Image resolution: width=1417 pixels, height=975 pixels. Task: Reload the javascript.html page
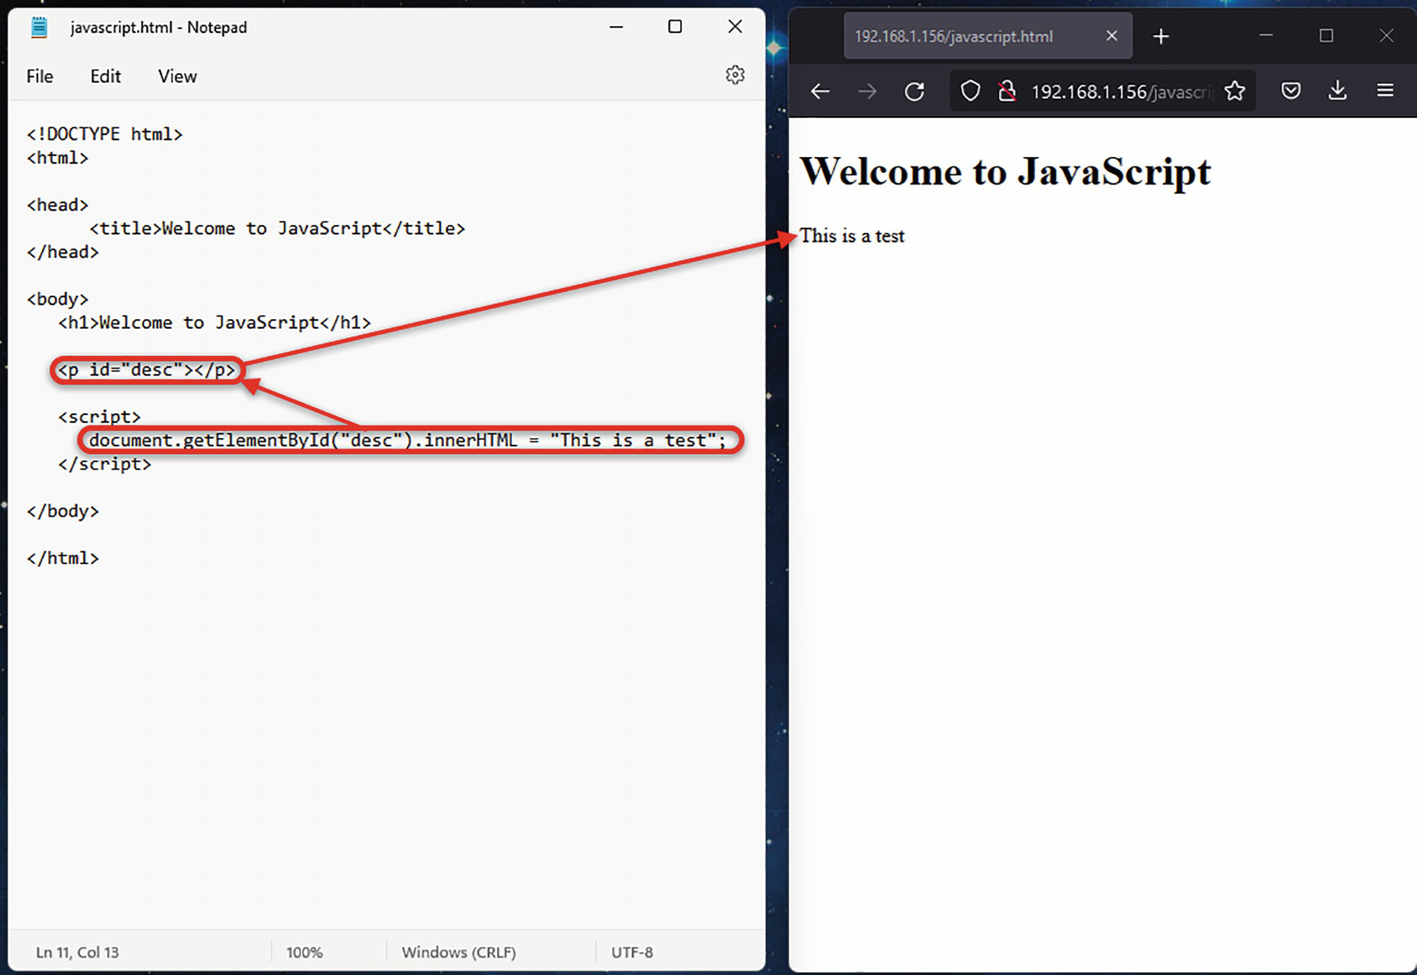point(914,92)
